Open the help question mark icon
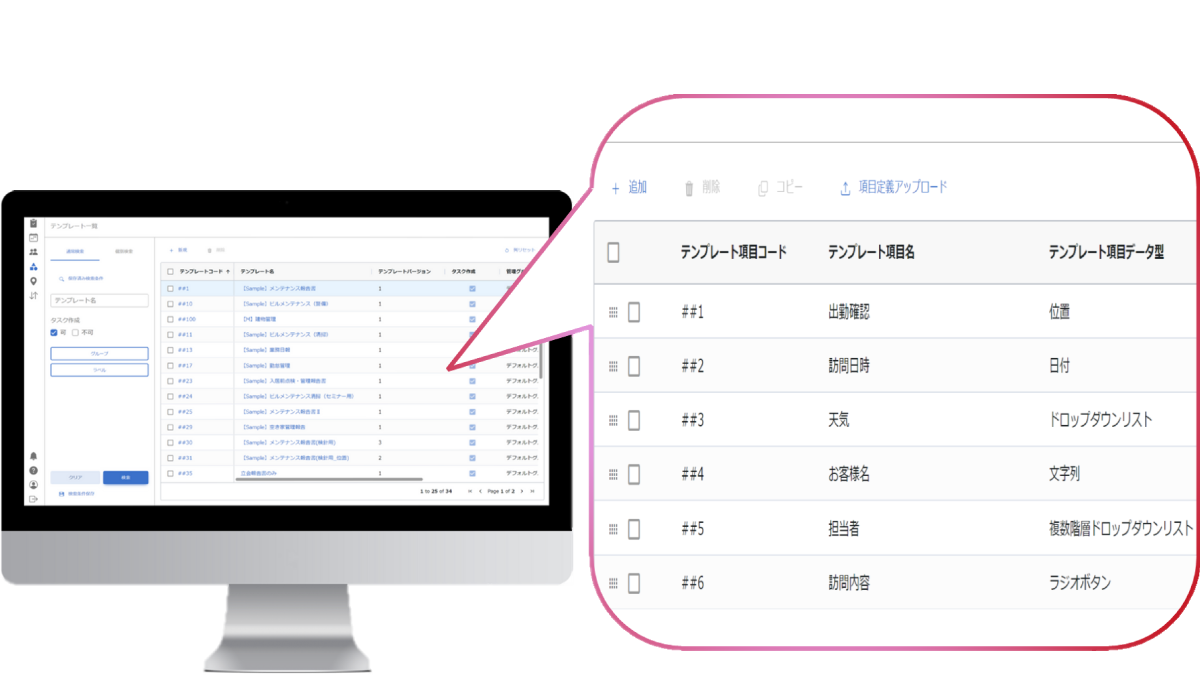Viewport: 1200px width, 675px height. [33, 470]
